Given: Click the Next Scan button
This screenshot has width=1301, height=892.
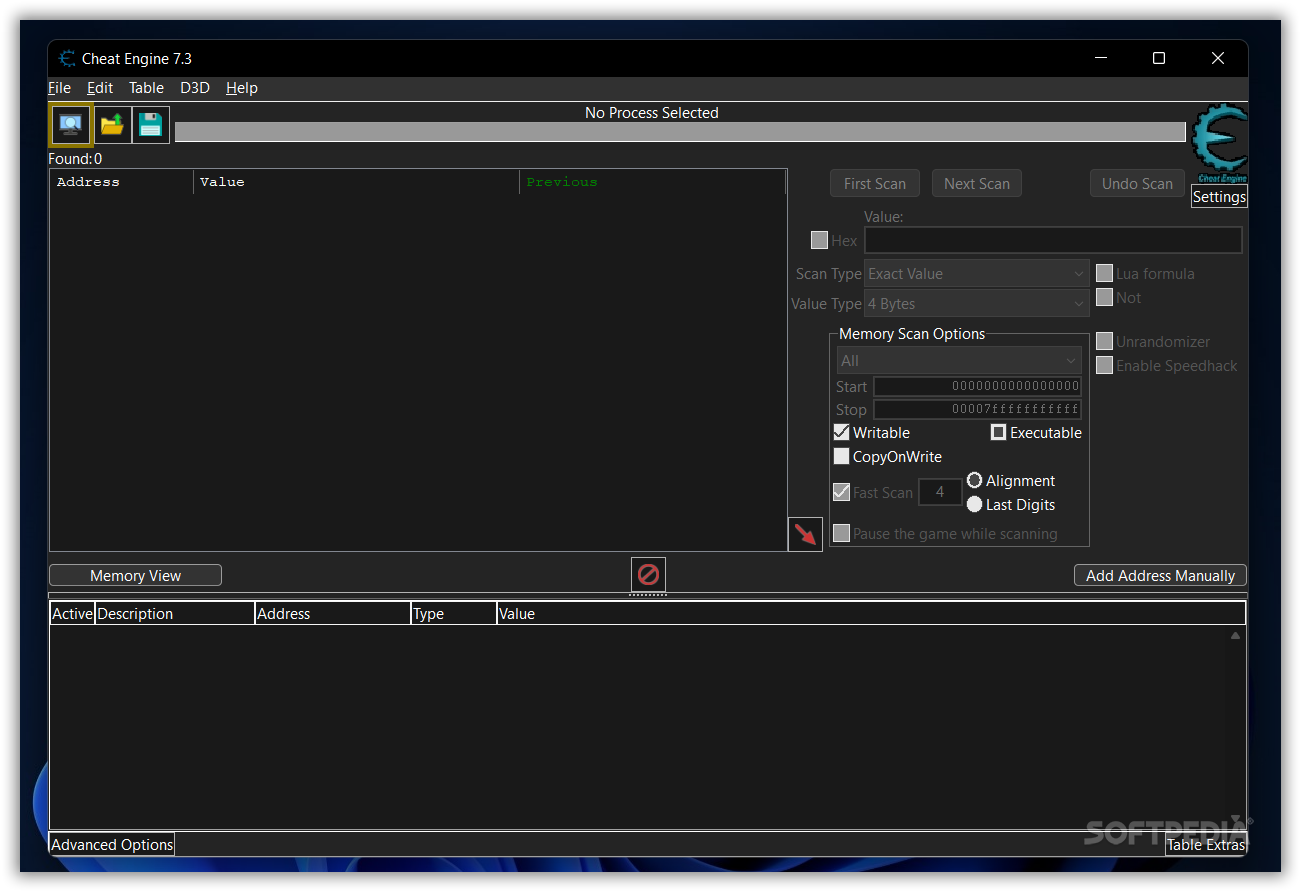Looking at the screenshot, I should pyautogui.click(x=977, y=183).
